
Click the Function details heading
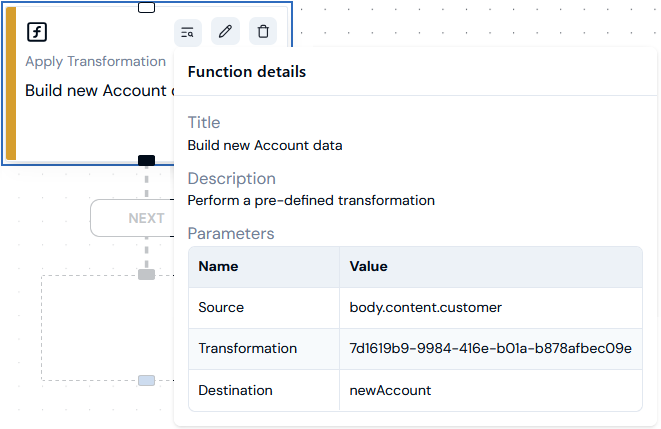pyautogui.click(x=247, y=72)
